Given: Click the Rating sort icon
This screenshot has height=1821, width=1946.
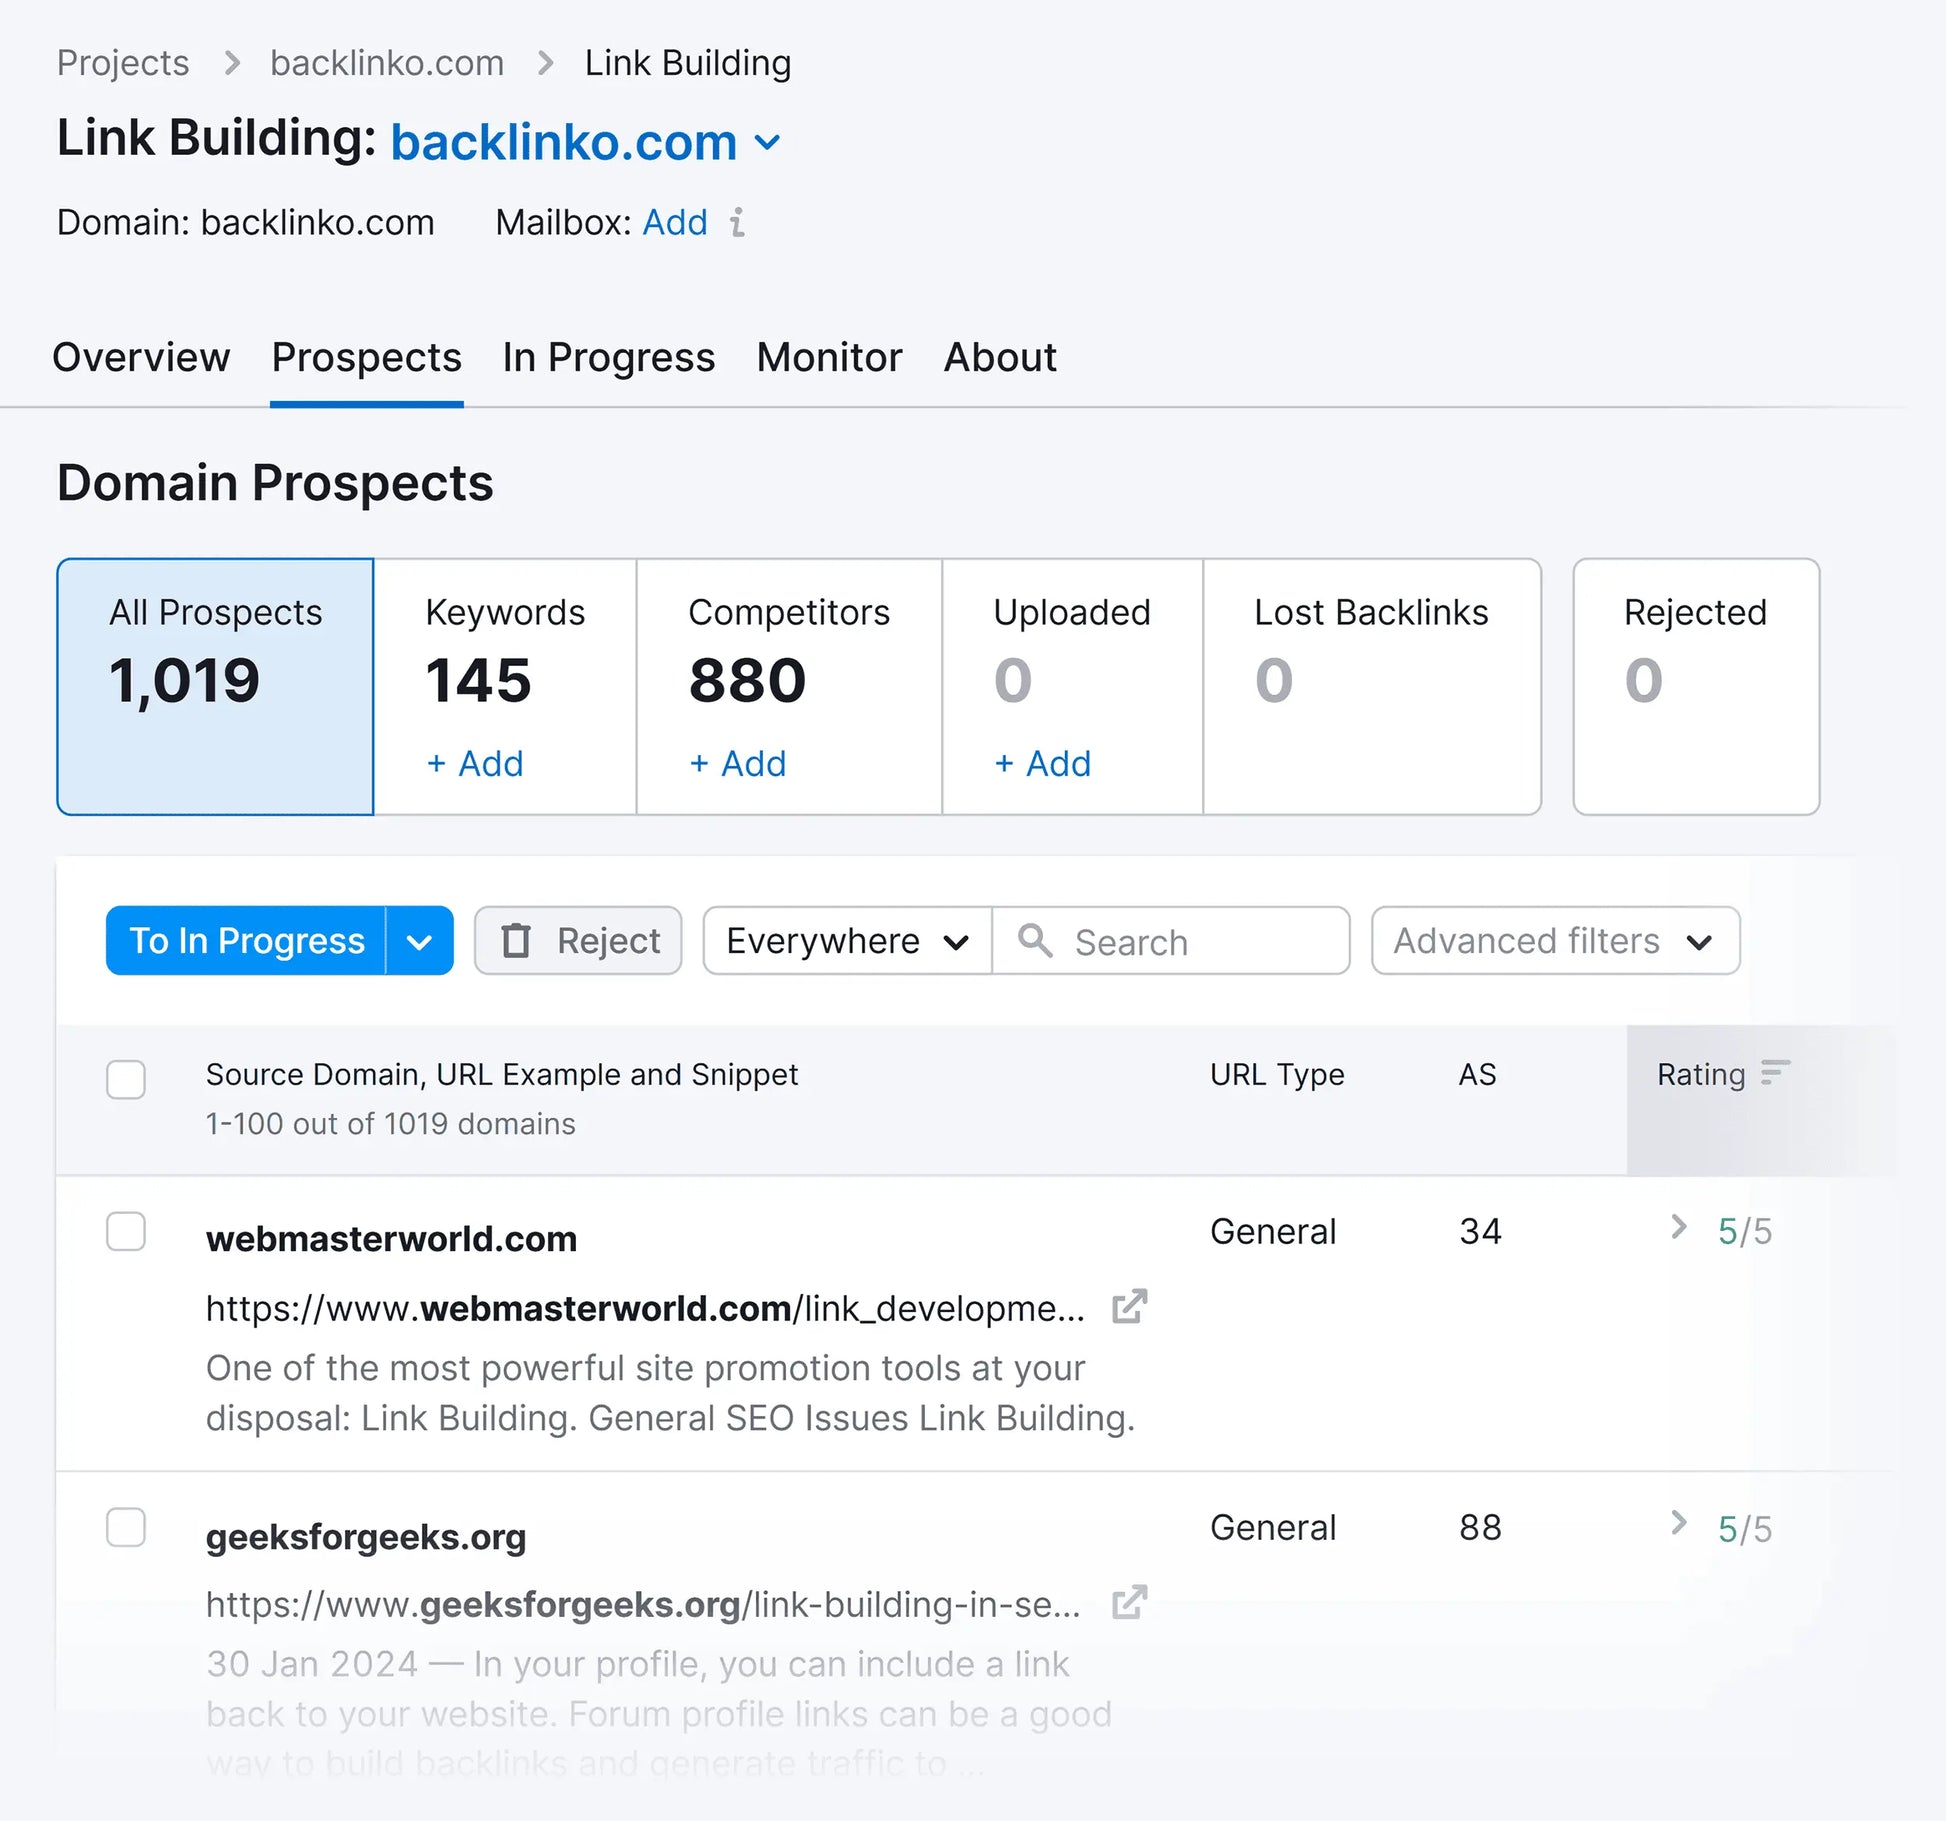Looking at the screenshot, I should [x=1775, y=1073].
